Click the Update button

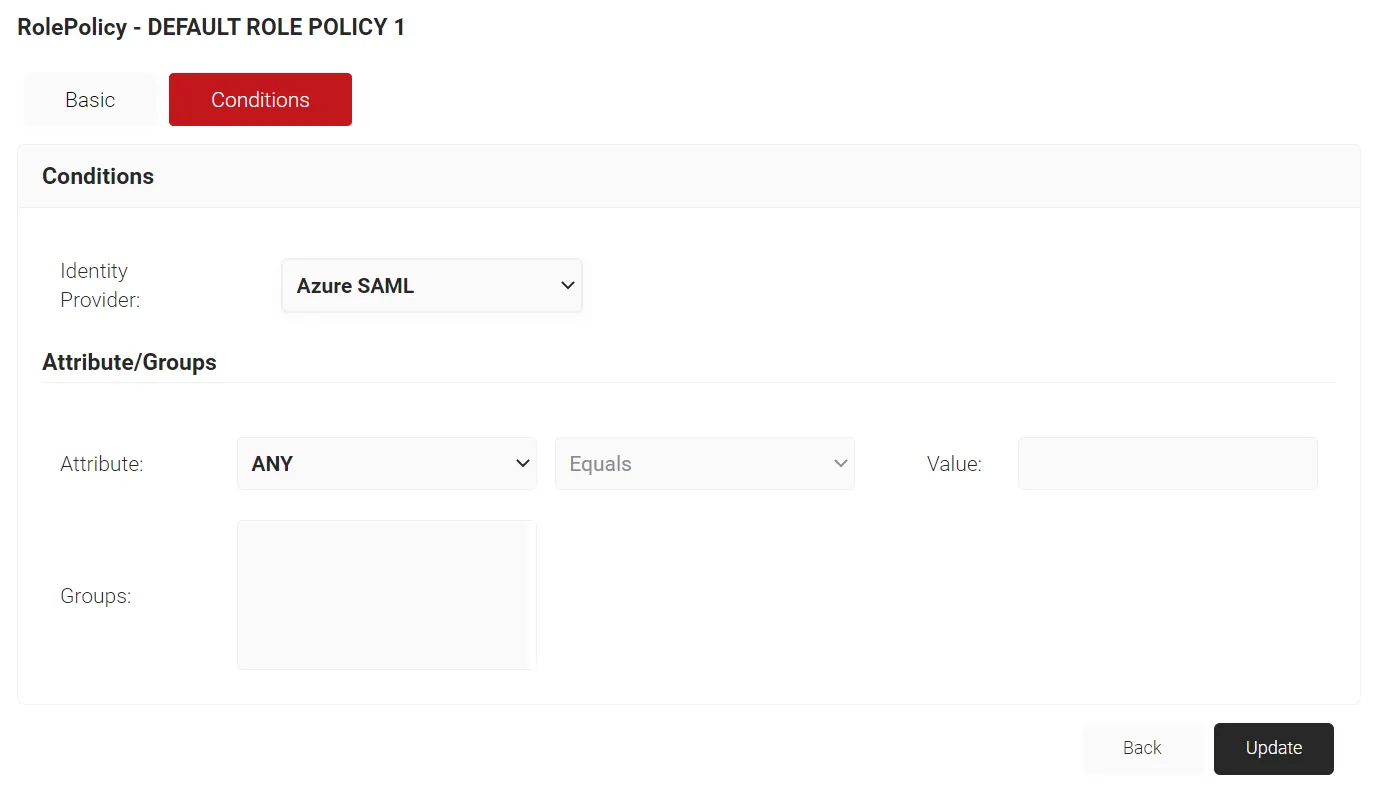1274,748
